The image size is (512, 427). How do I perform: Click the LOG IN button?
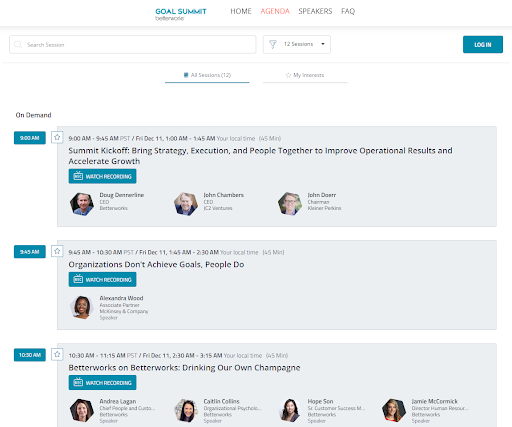click(x=483, y=44)
